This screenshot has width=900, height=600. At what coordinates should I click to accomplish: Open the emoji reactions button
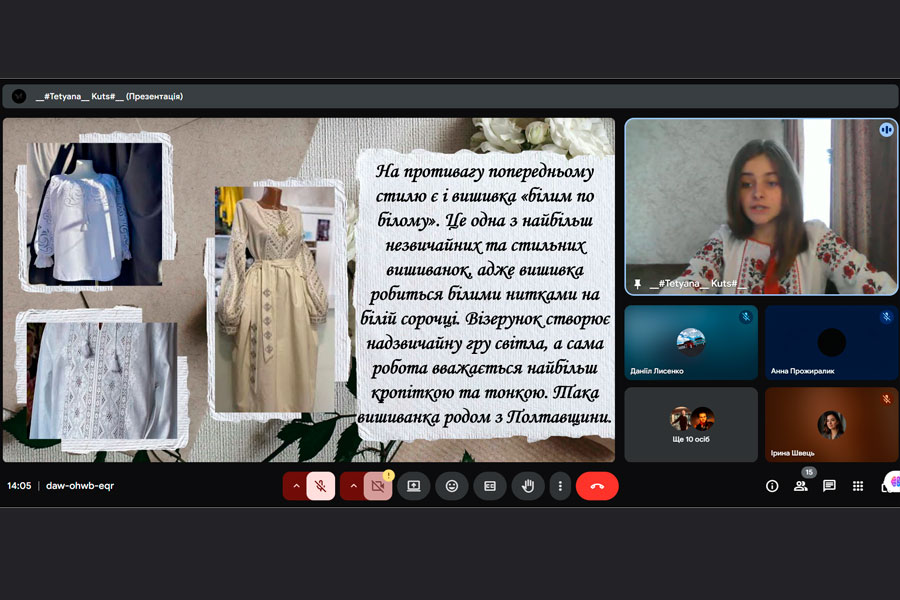coord(452,486)
